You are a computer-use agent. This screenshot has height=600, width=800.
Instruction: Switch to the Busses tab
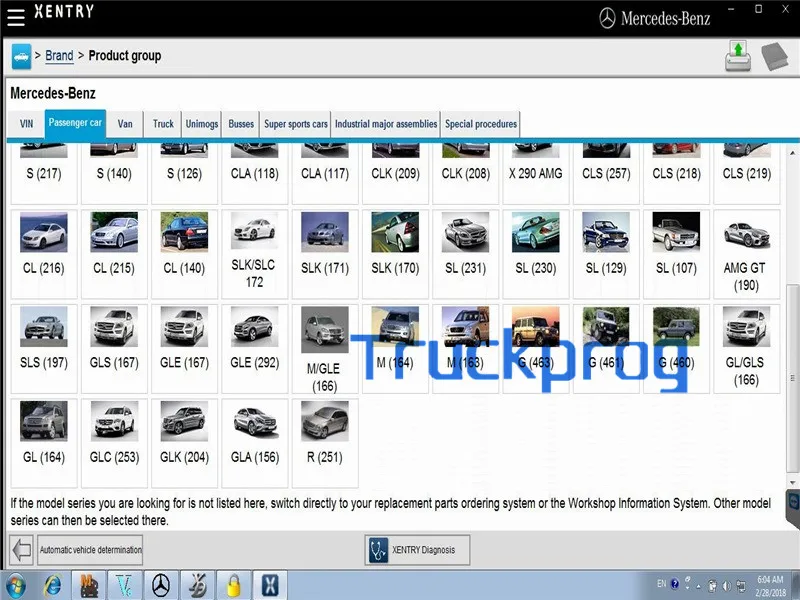[241, 124]
